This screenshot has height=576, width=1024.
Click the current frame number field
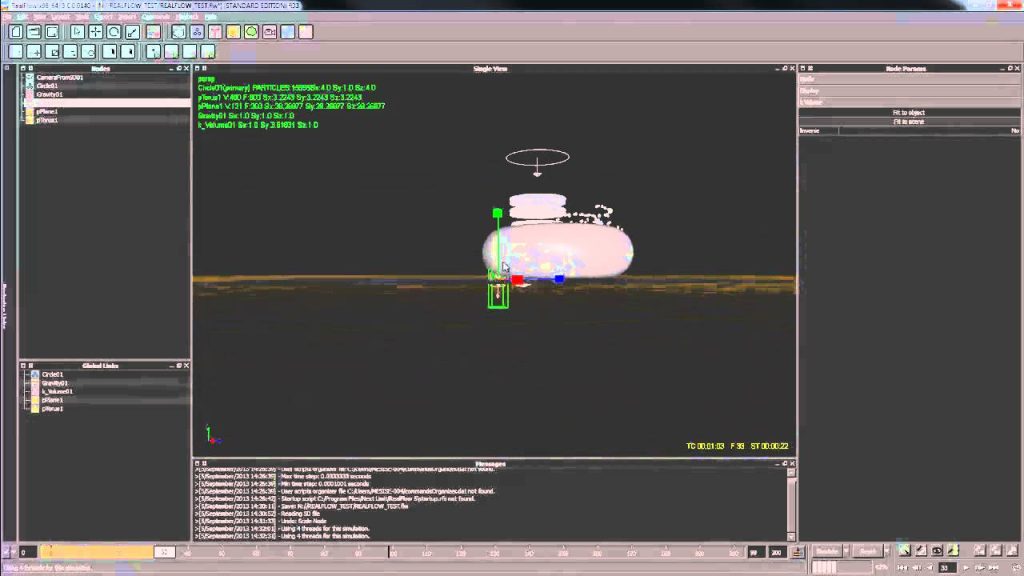[947, 568]
